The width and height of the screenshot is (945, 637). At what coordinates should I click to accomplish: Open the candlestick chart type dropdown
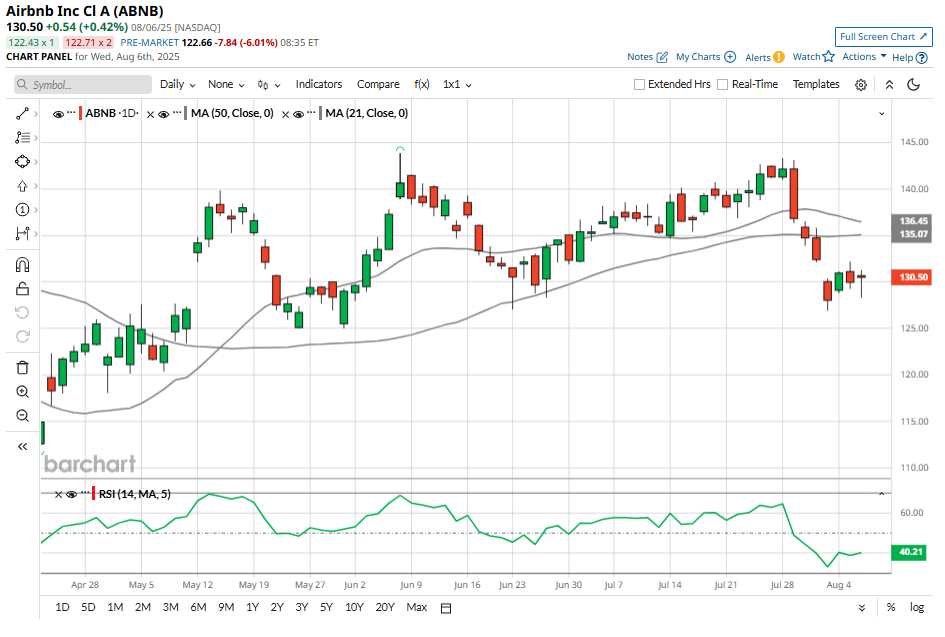[x=269, y=85]
